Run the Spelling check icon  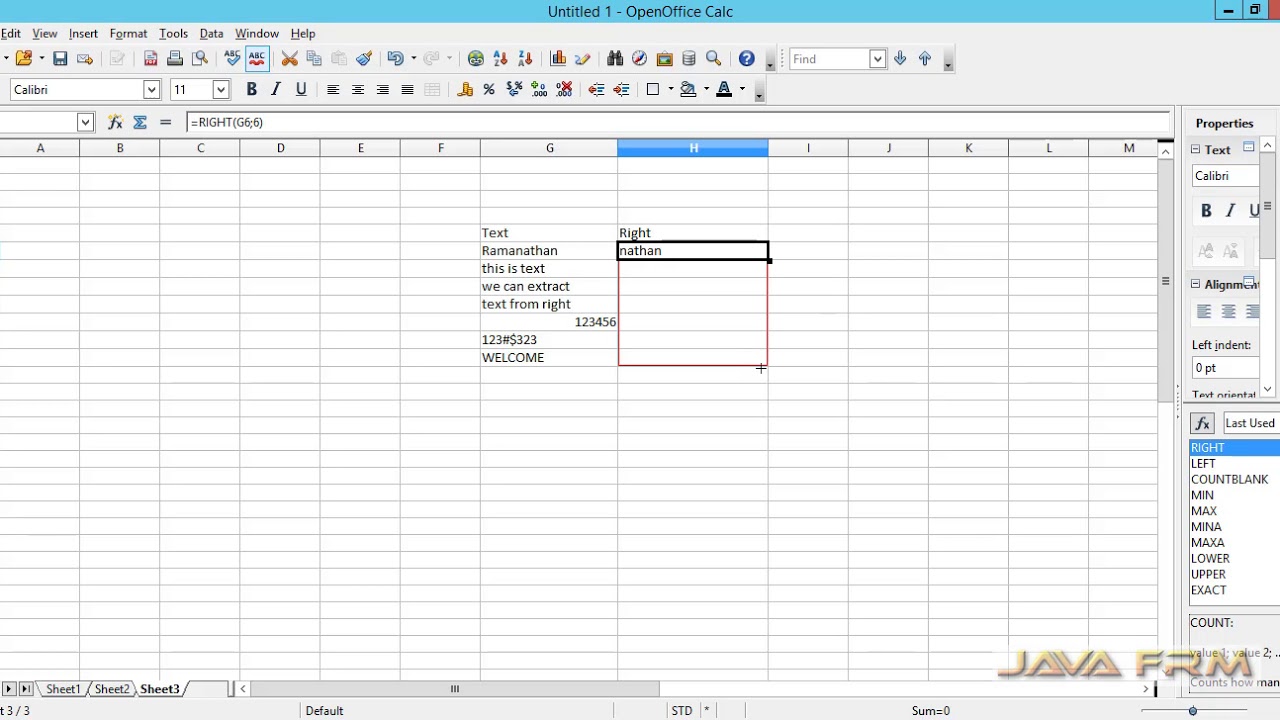232,59
